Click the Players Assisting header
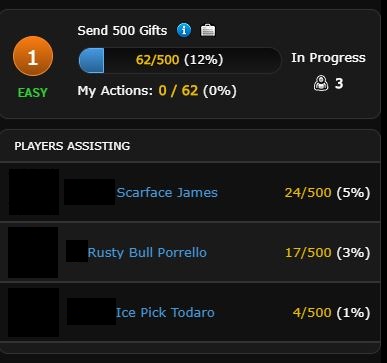 pos(72,146)
